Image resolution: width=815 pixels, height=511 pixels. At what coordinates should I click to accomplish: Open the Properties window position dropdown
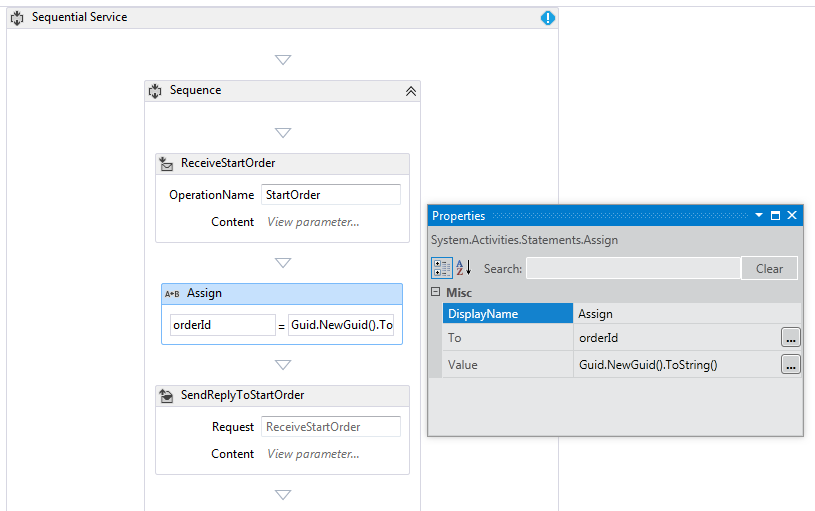click(x=759, y=215)
